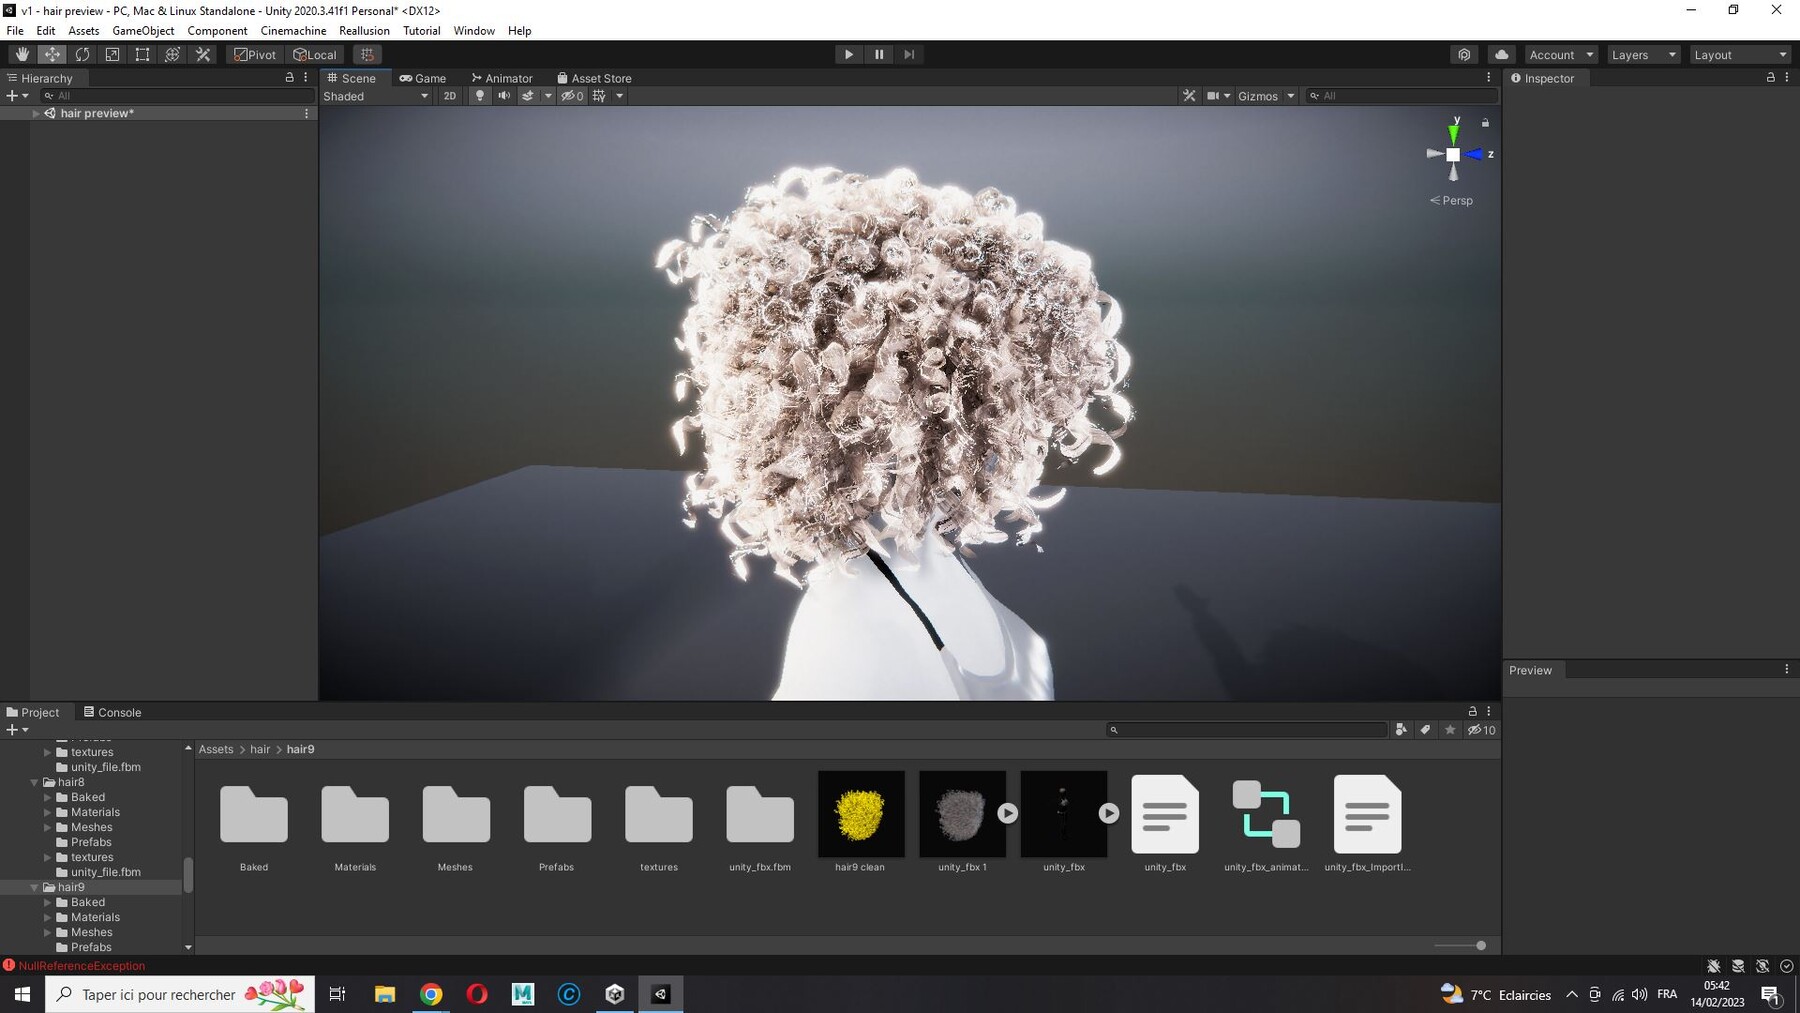
Task: Switch to the Game tab
Action: point(423,78)
